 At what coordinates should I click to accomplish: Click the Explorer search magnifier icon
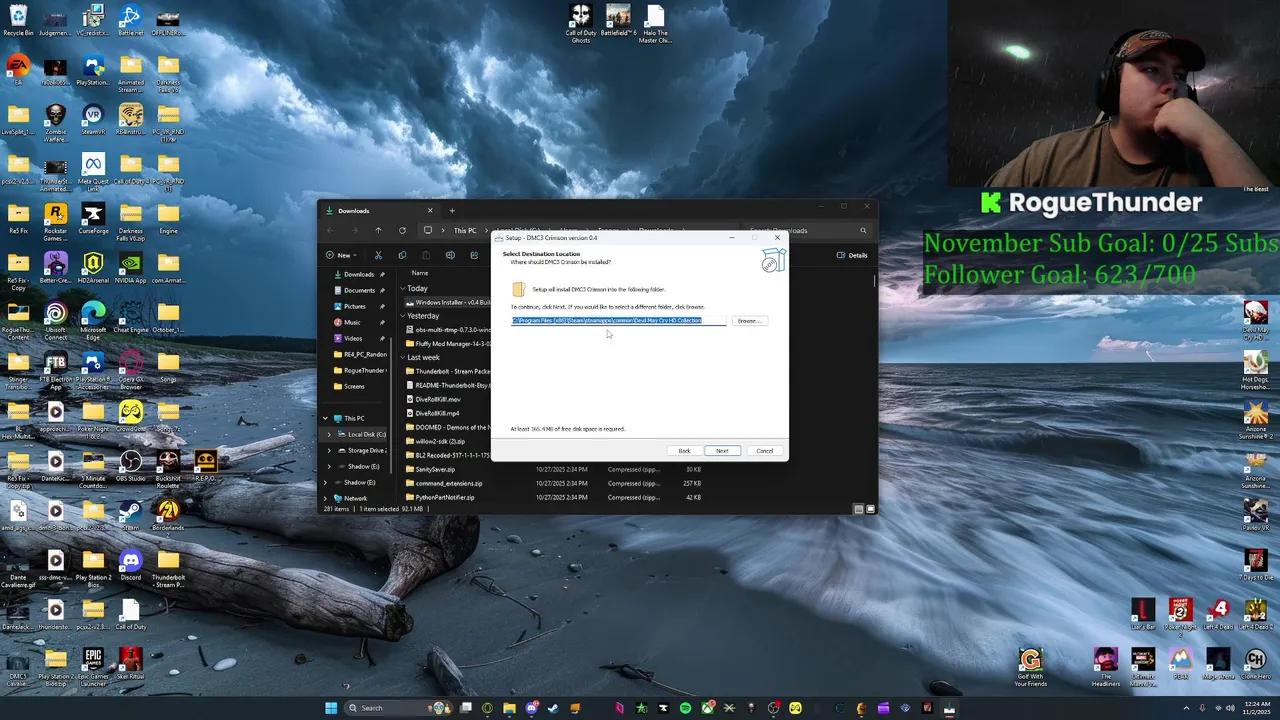pyautogui.click(x=863, y=231)
